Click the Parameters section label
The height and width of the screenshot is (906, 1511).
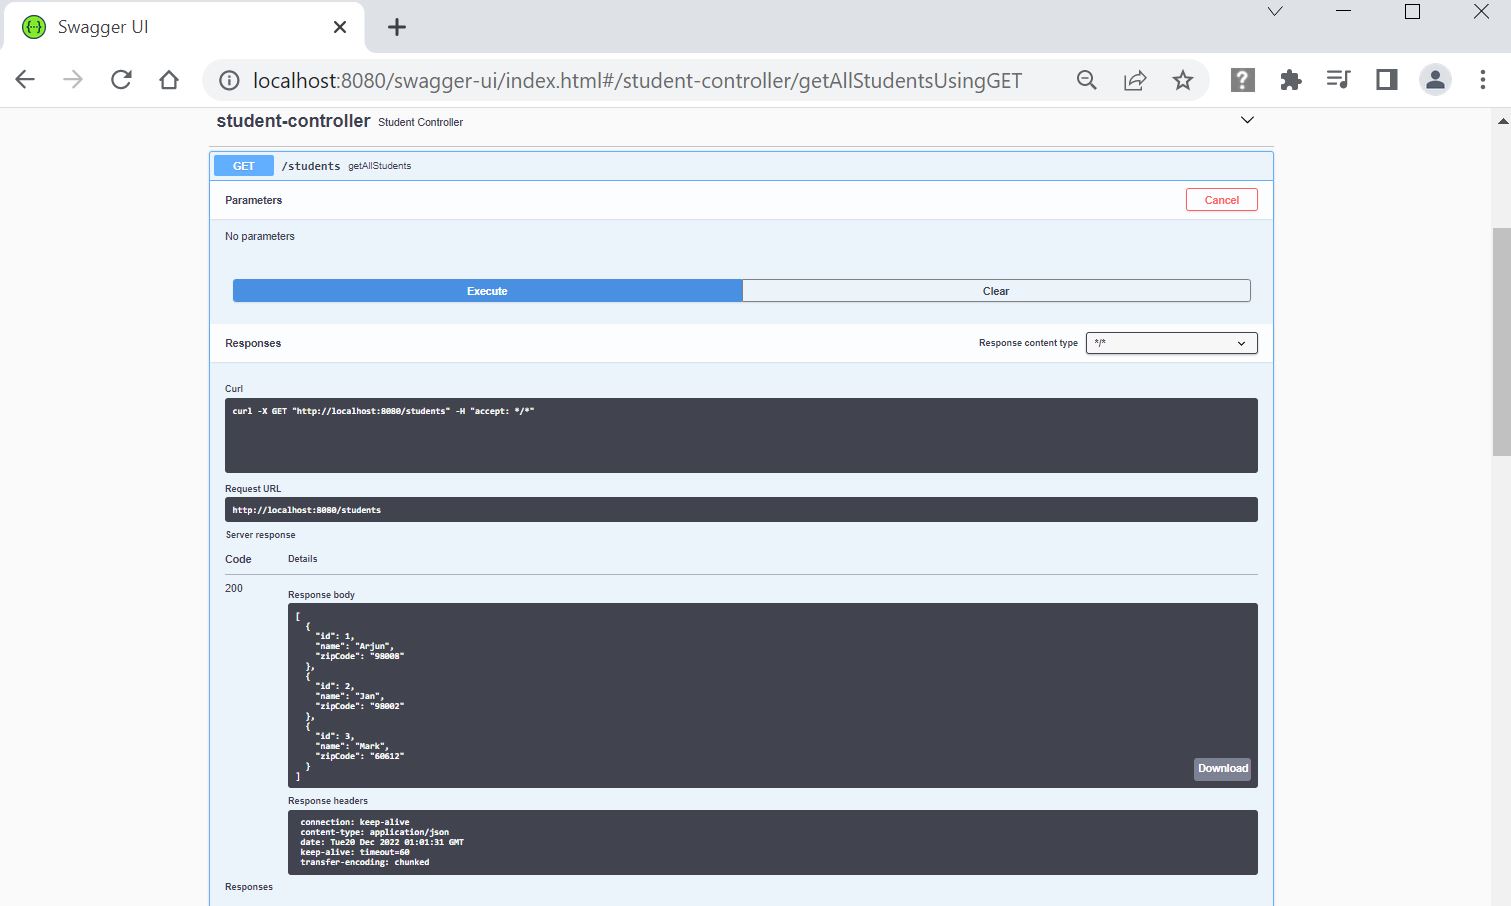click(254, 200)
